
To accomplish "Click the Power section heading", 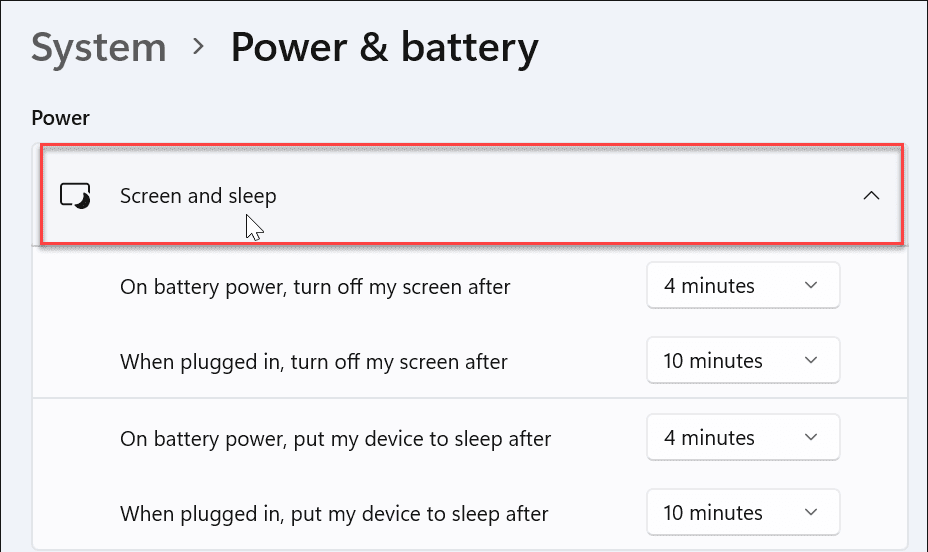I will [x=61, y=118].
